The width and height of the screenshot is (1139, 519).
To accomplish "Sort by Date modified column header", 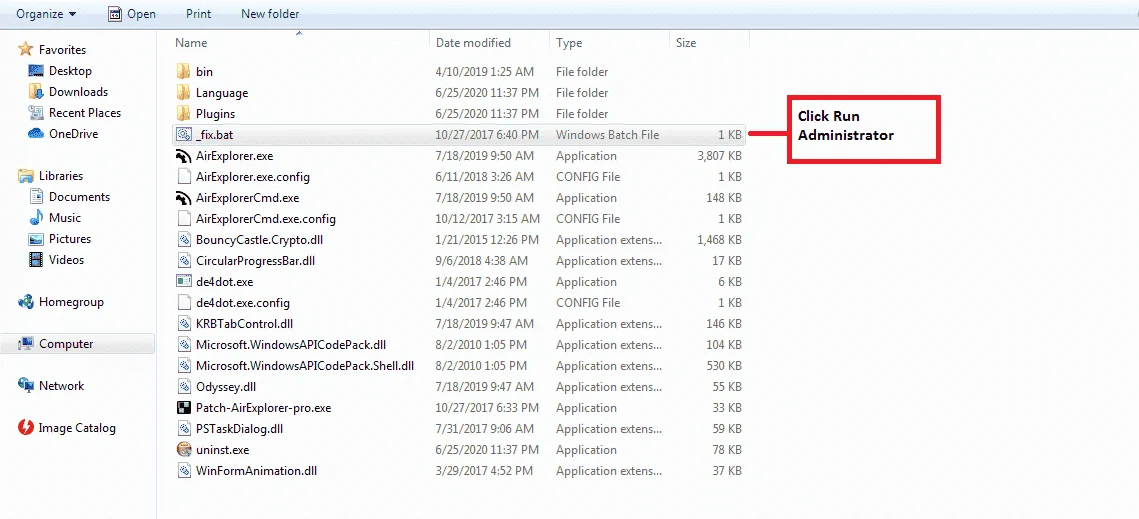I will pyautogui.click(x=473, y=43).
